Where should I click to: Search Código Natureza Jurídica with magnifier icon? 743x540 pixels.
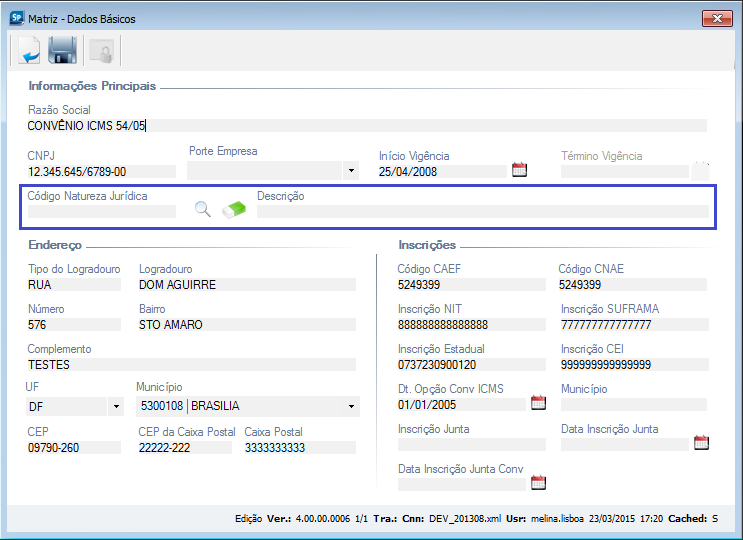click(203, 210)
